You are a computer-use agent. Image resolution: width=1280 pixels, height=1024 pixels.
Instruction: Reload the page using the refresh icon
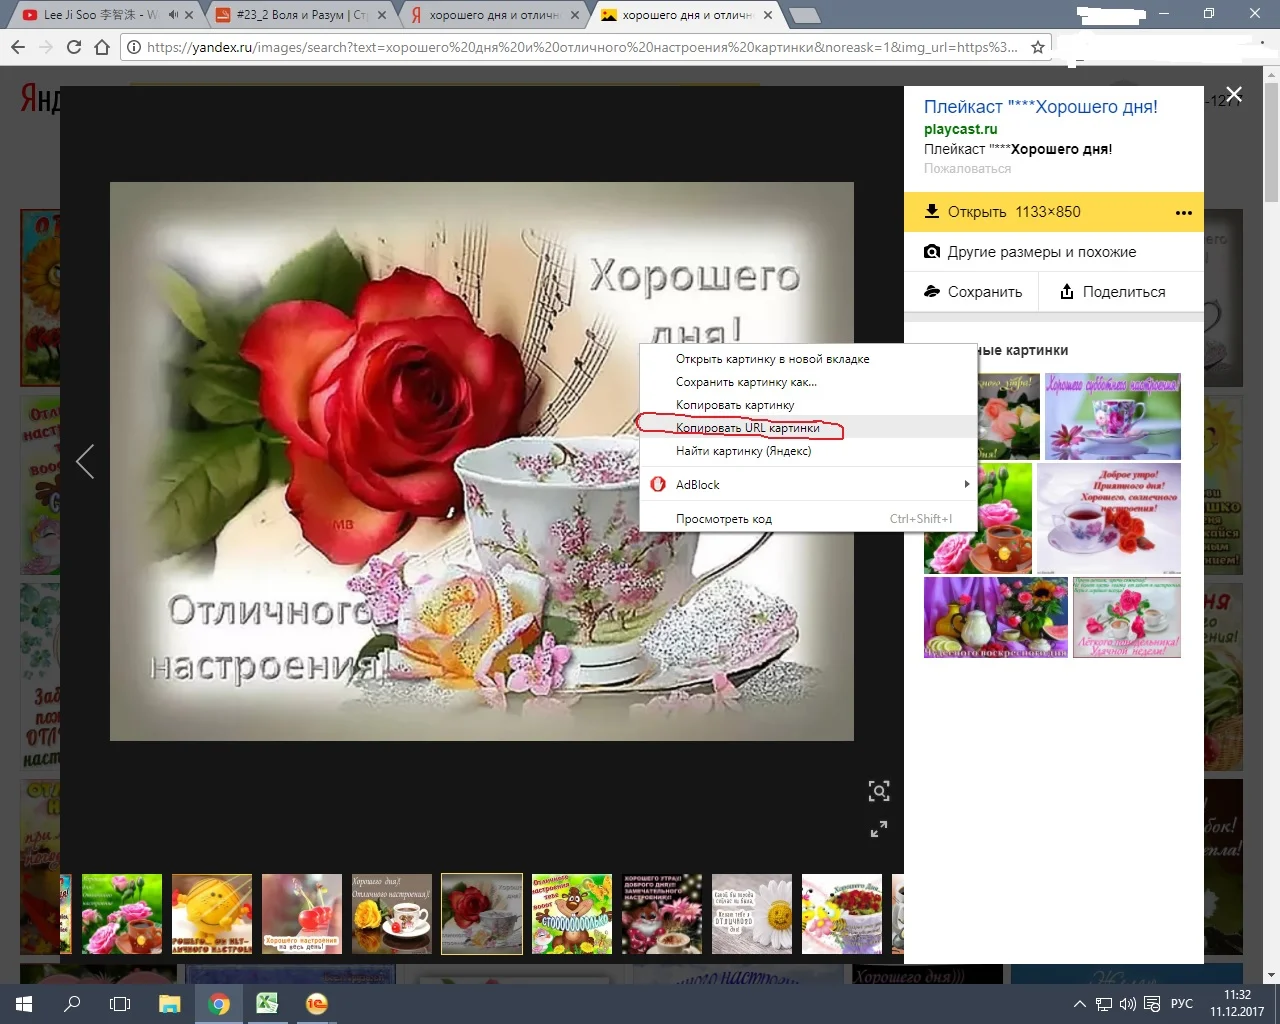(x=75, y=46)
